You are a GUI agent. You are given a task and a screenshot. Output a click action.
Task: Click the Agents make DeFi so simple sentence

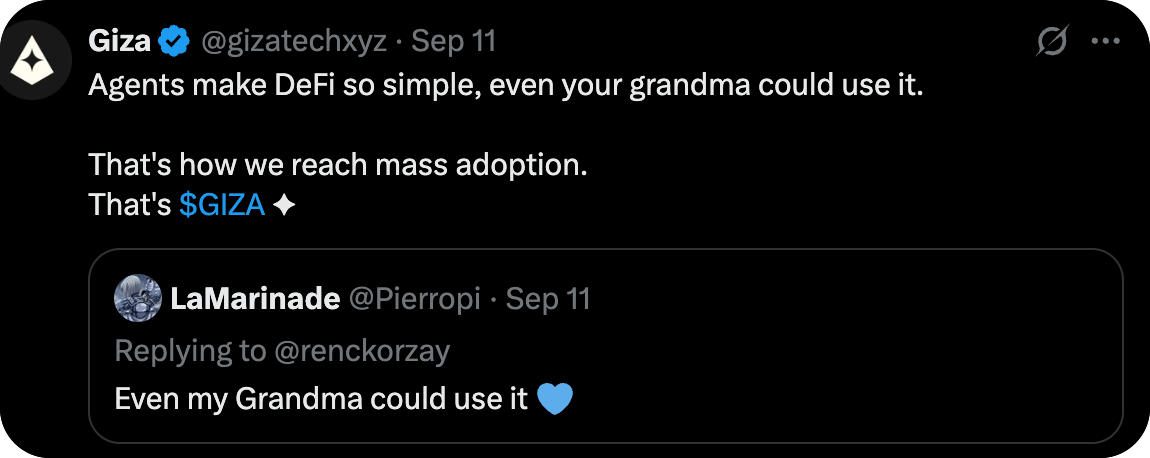(x=505, y=86)
